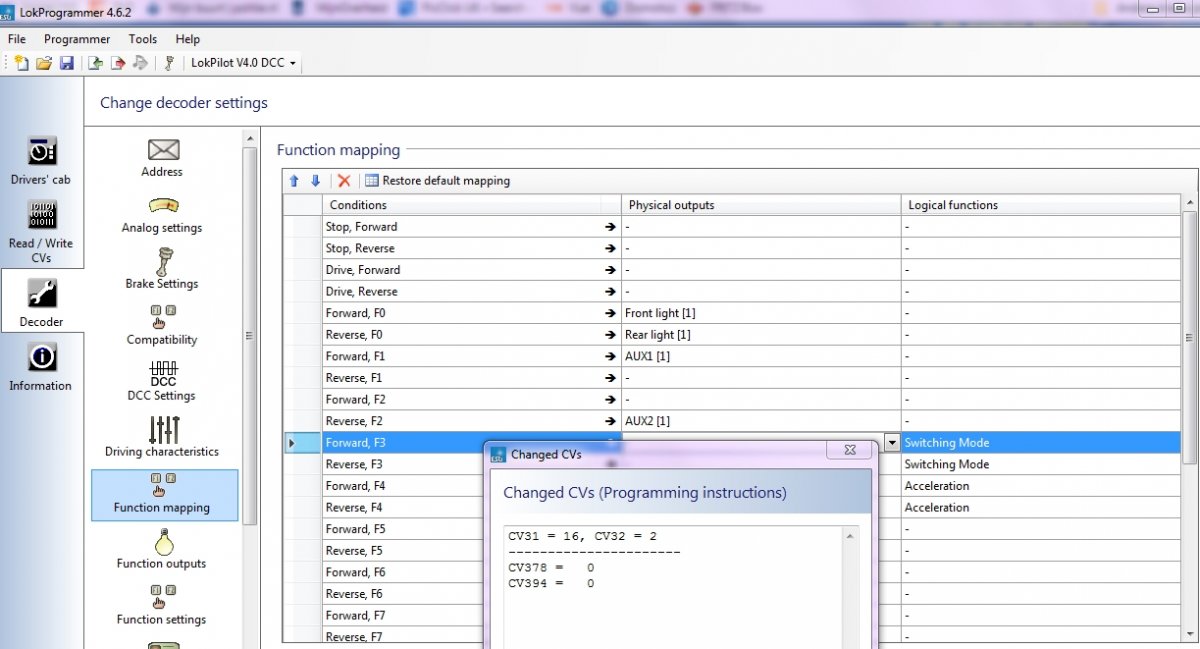Open the Driving characteristics page
The height and width of the screenshot is (649, 1200).
click(162, 438)
